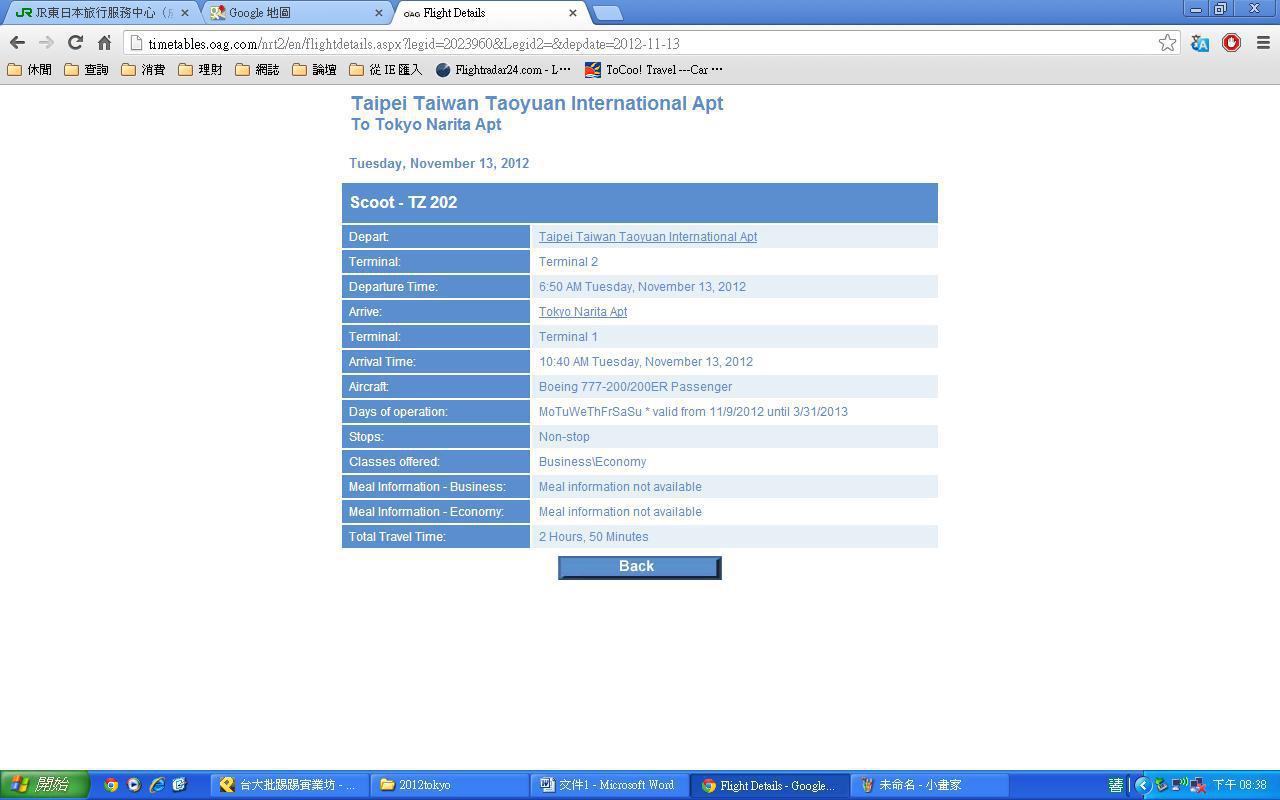This screenshot has height=800, width=1280.
Task: Open a new browser tab
Action: pos(607,13)
